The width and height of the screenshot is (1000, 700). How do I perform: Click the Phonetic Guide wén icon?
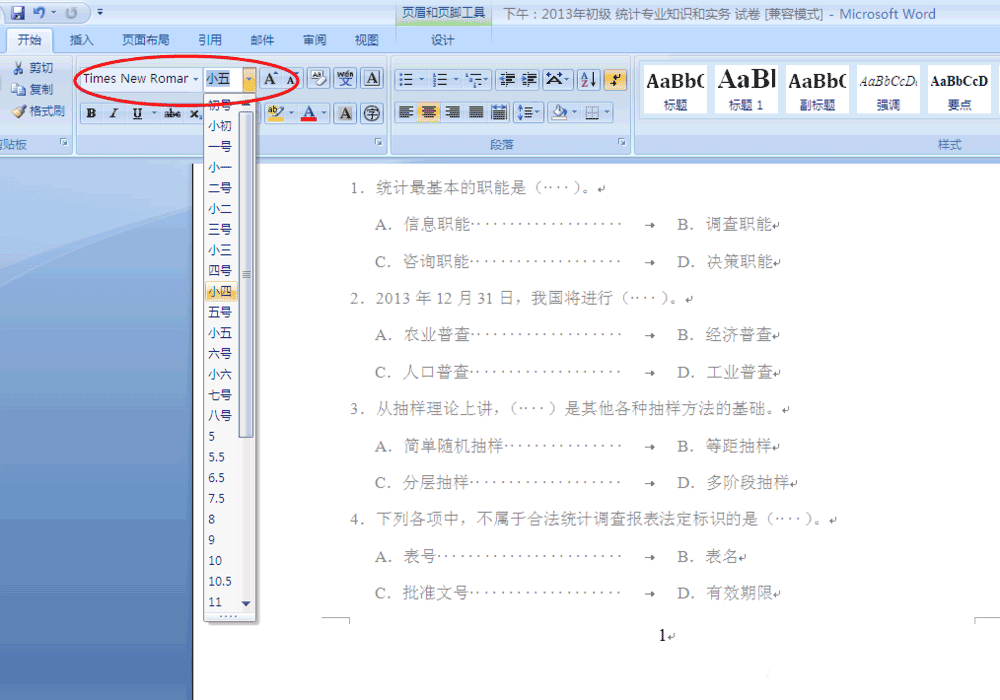click(344, 79)
